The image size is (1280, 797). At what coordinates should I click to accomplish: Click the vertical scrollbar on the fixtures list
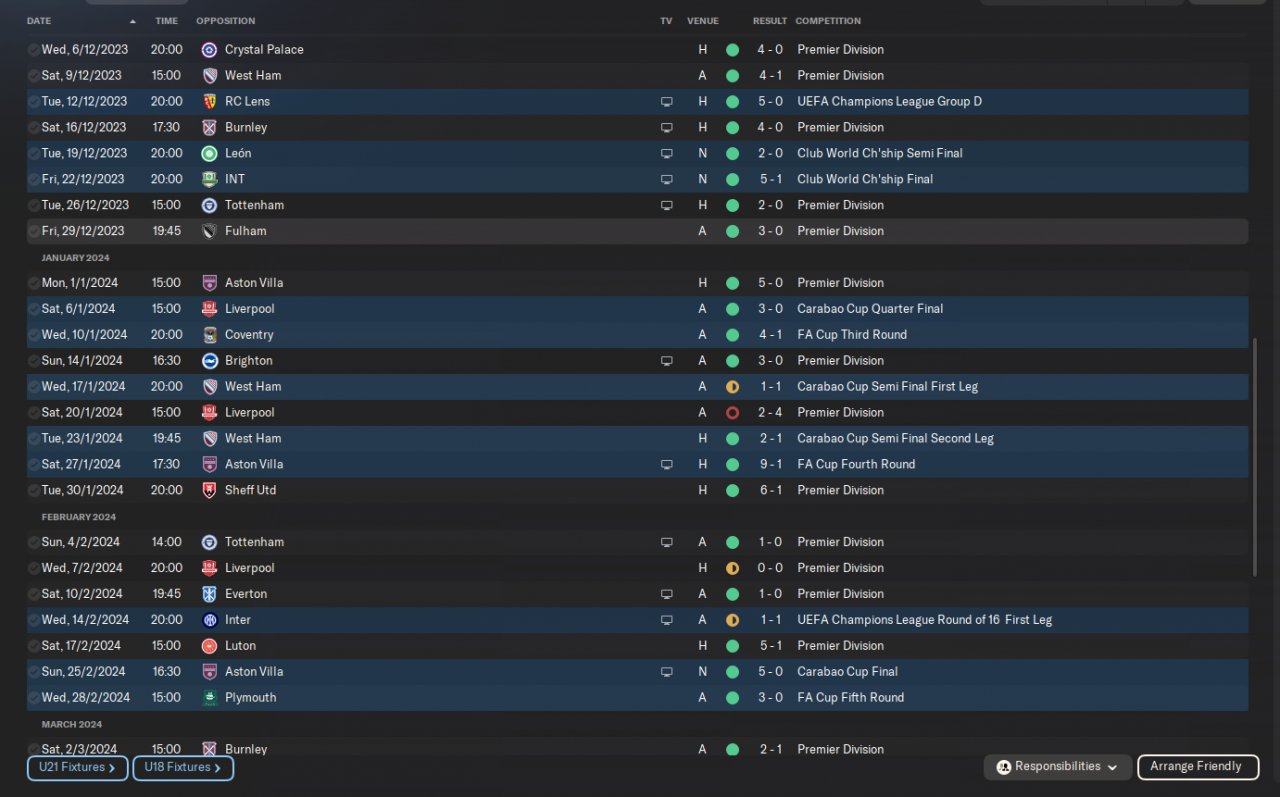(x=1255, y=457)
